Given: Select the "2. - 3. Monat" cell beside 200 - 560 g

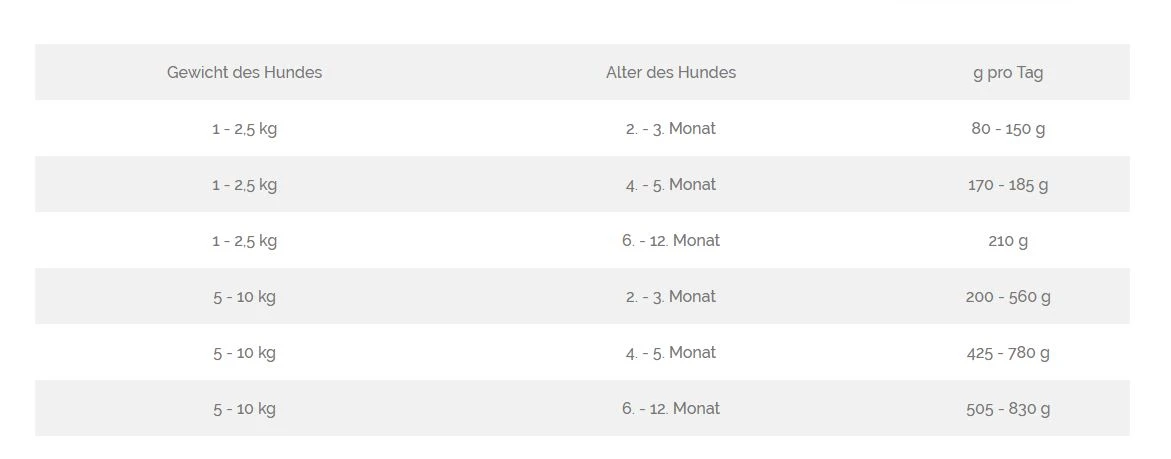Looking at the screenshot, I should [670, 296].
